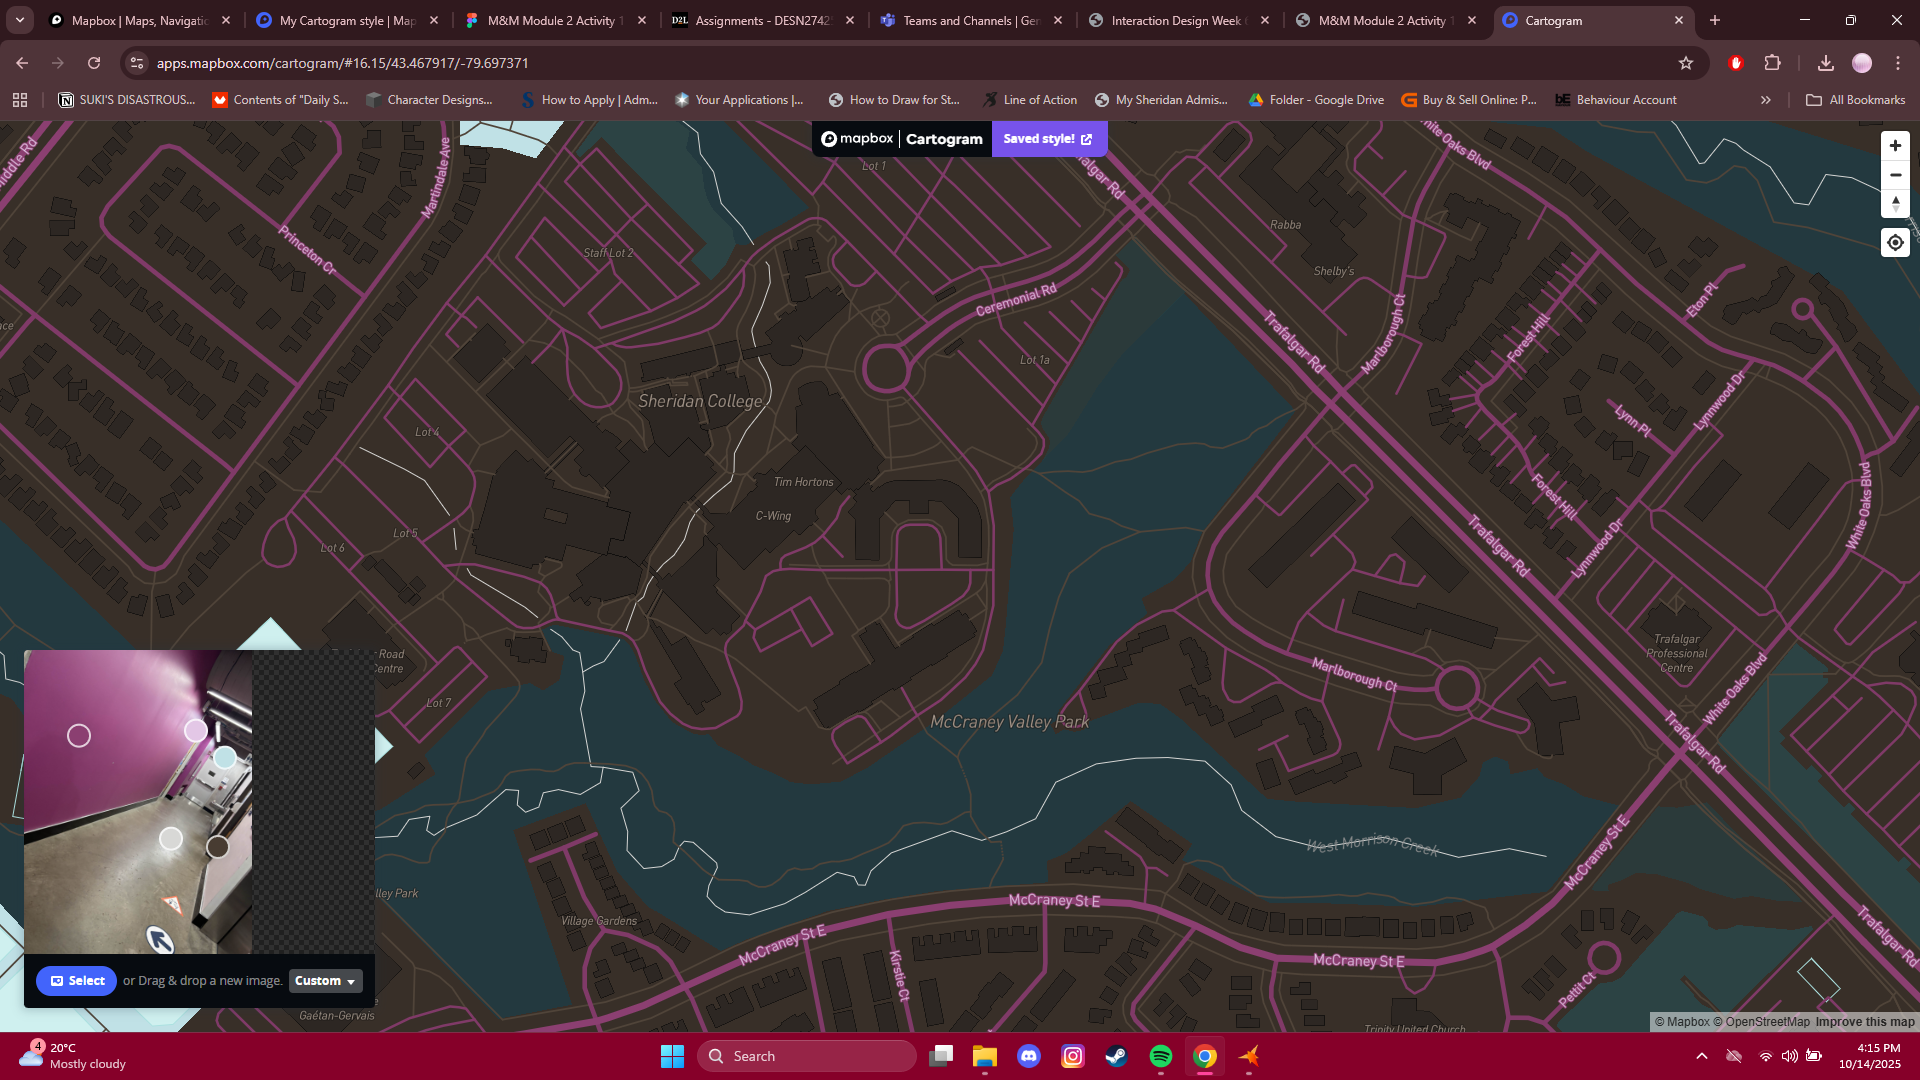Expand the tab search chevron in Chrome
1920x1080 pixels.
click(19, 20)
